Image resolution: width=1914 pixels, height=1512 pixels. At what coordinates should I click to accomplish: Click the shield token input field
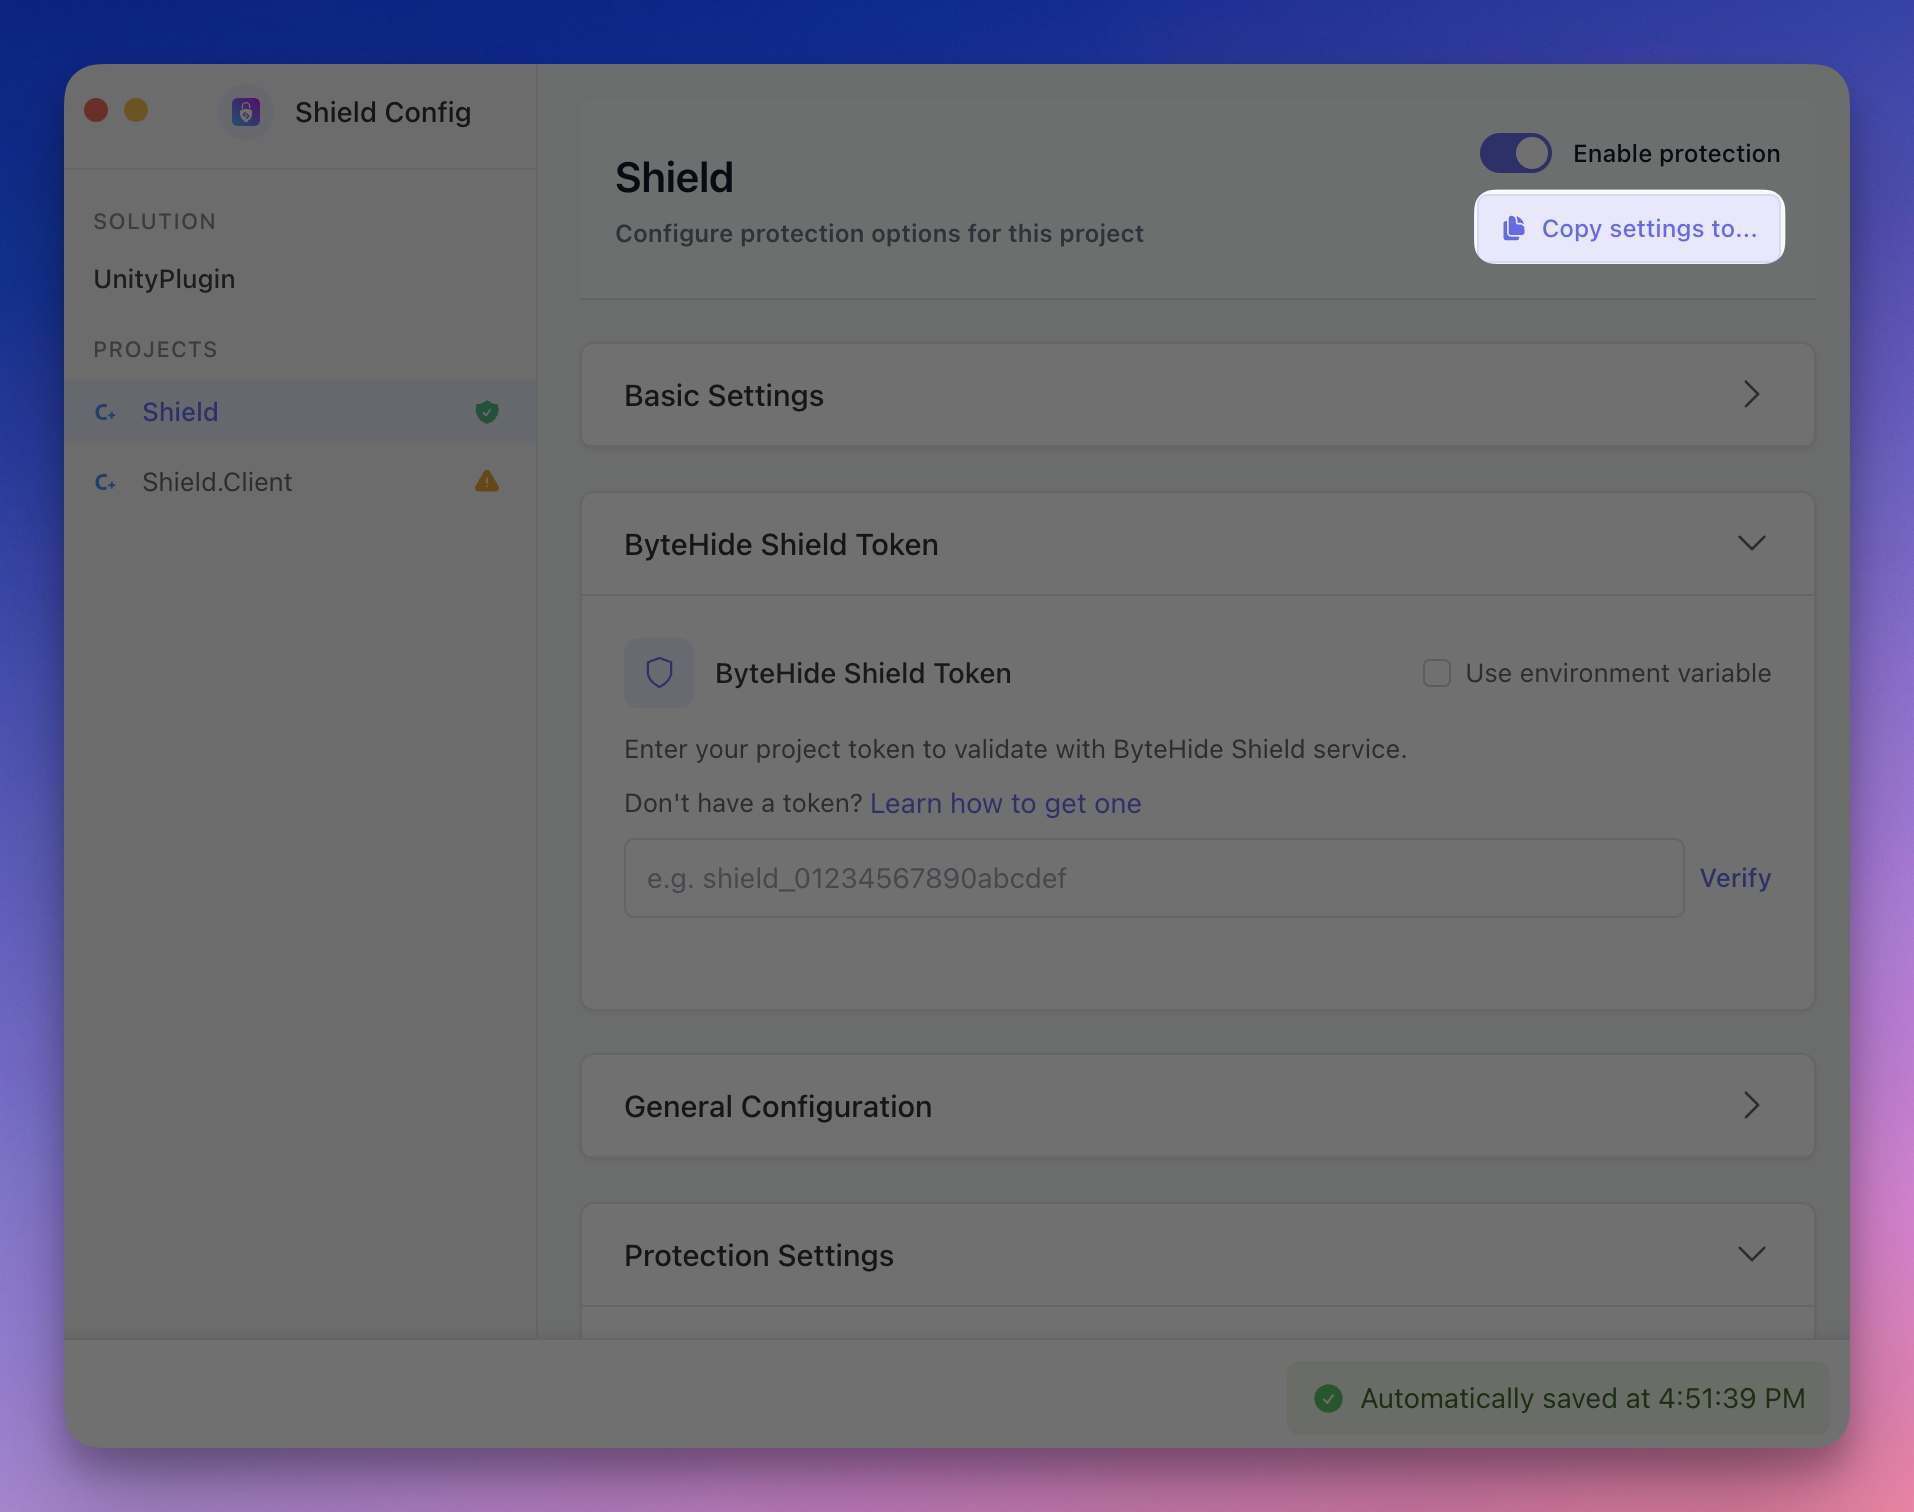click(x=1150, y=878)
